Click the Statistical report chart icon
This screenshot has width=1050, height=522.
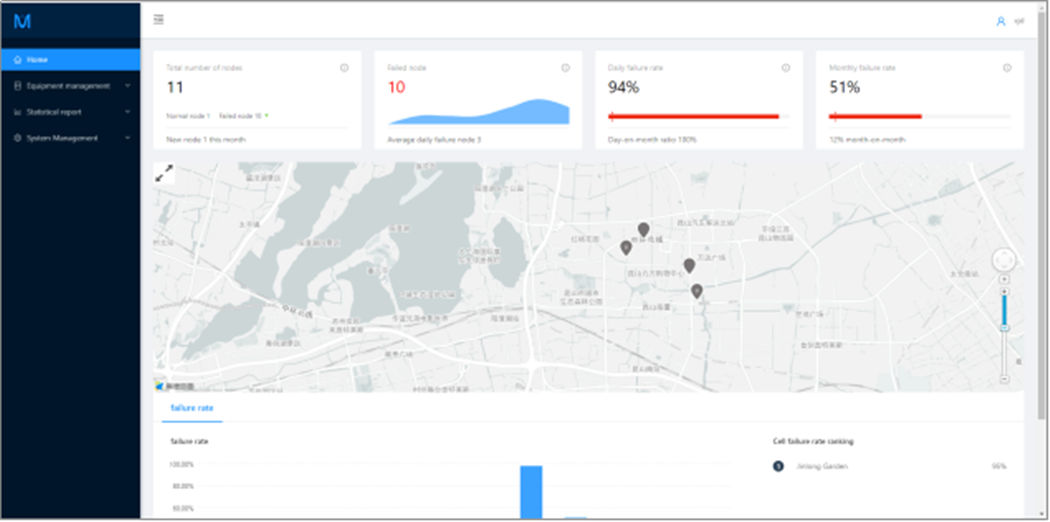point(18,112)
